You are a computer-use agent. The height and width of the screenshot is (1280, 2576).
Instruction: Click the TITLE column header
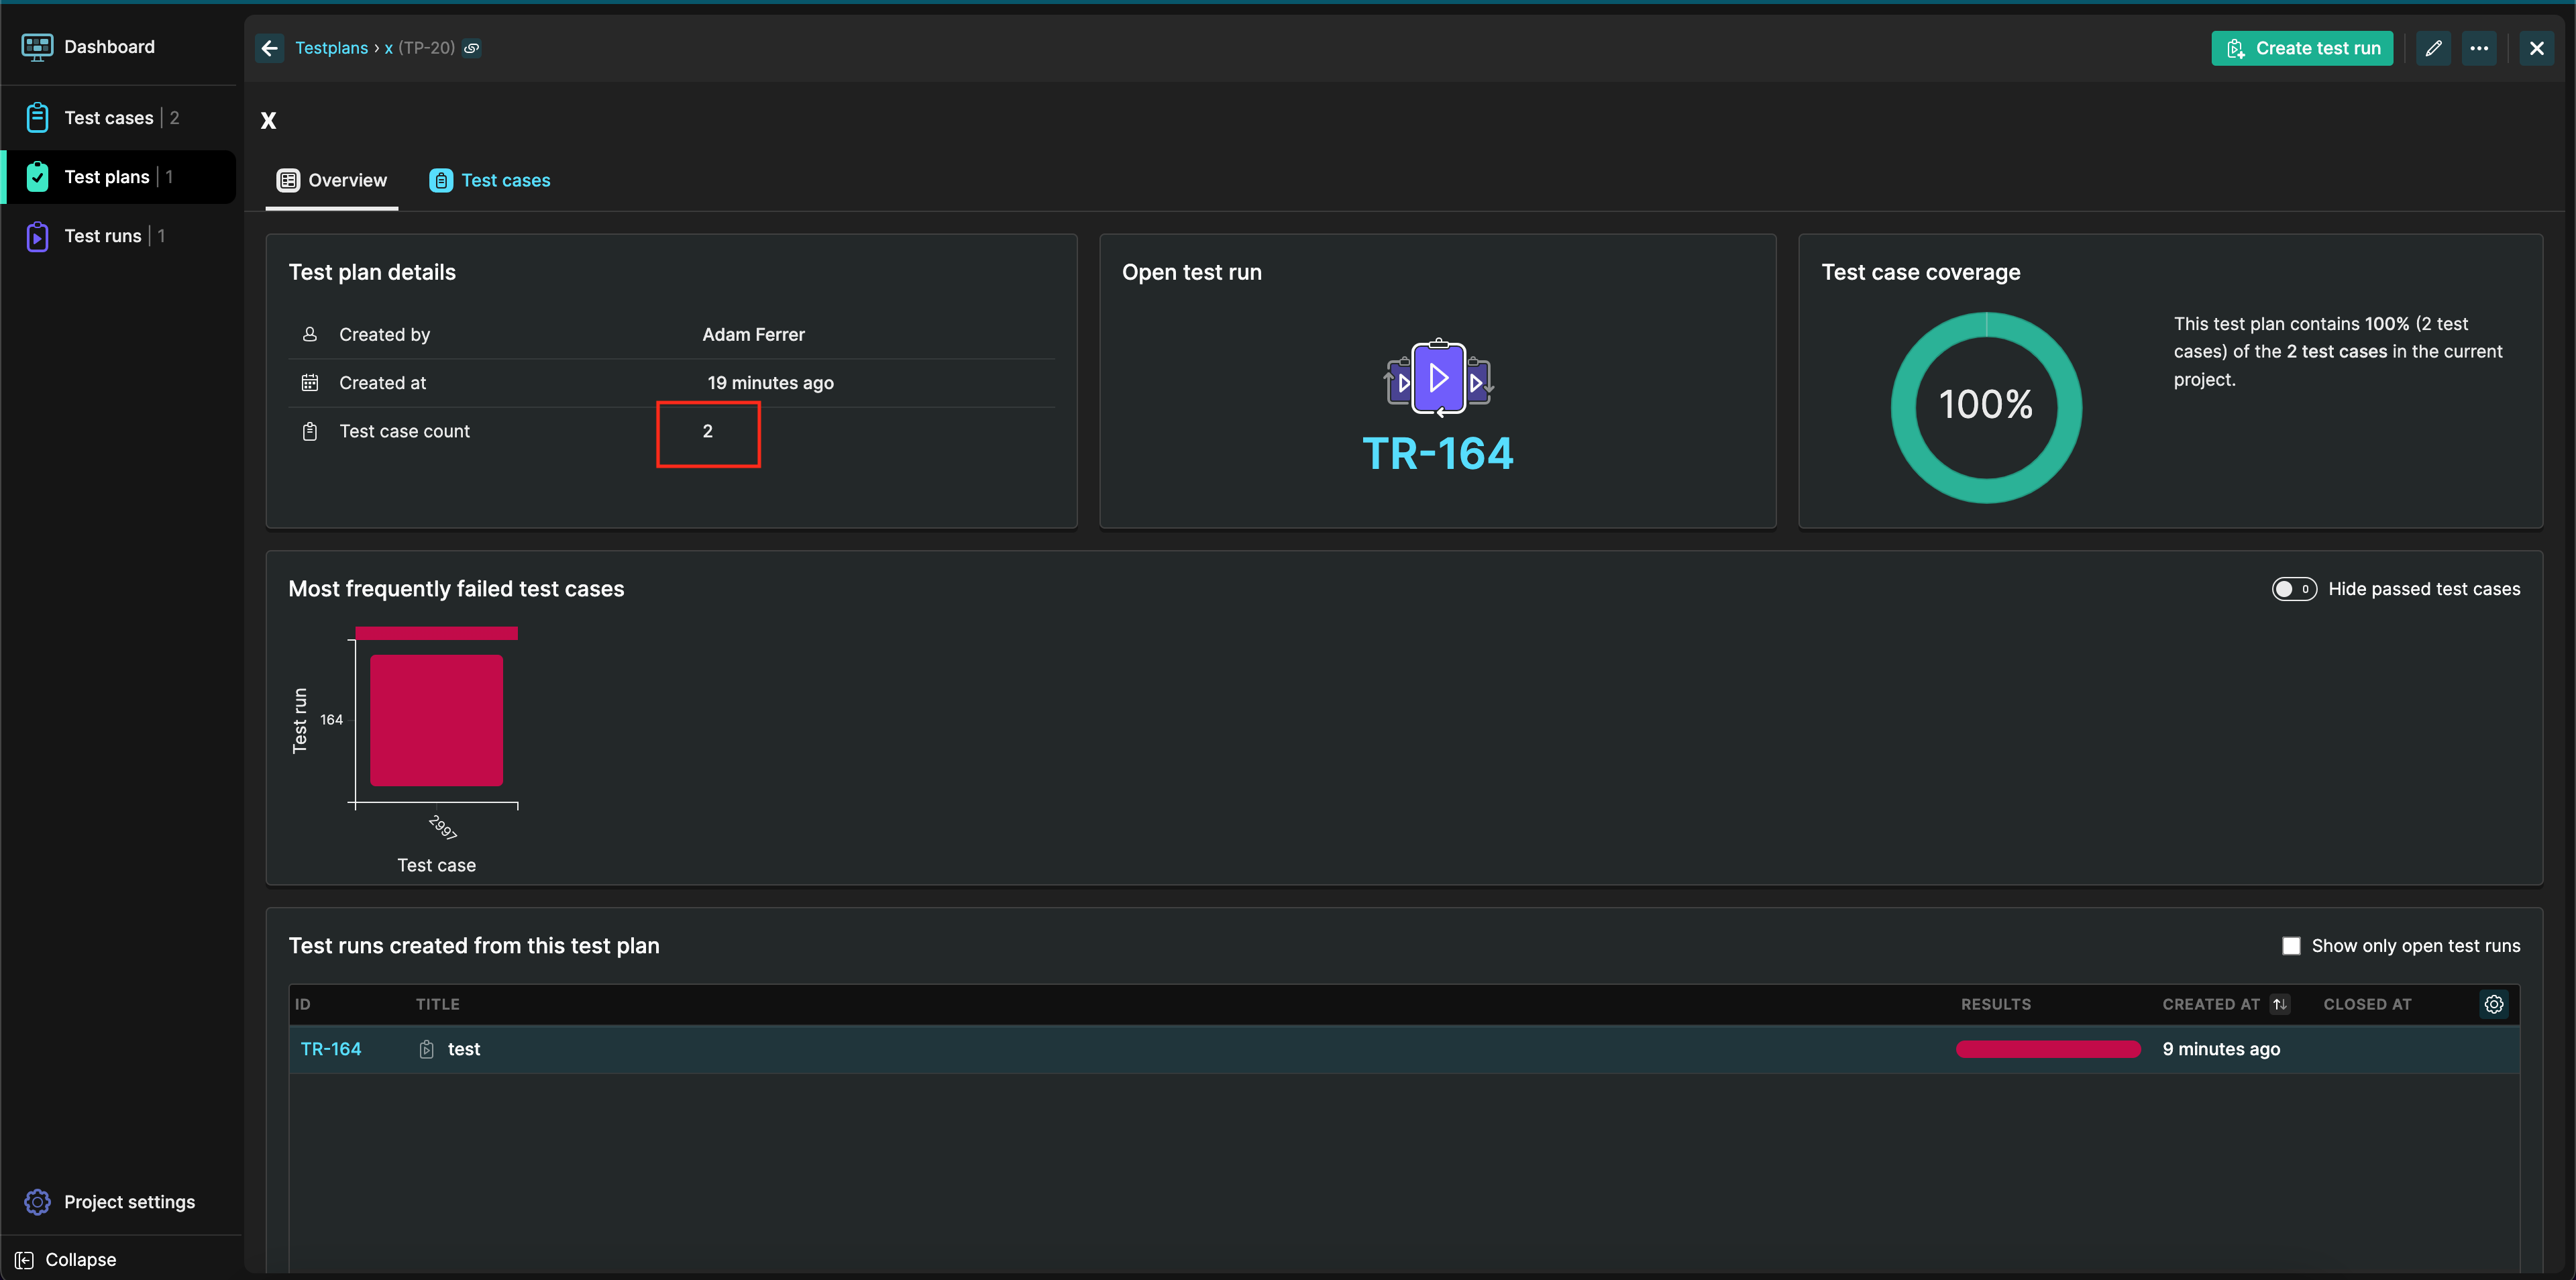(438, 1004)
